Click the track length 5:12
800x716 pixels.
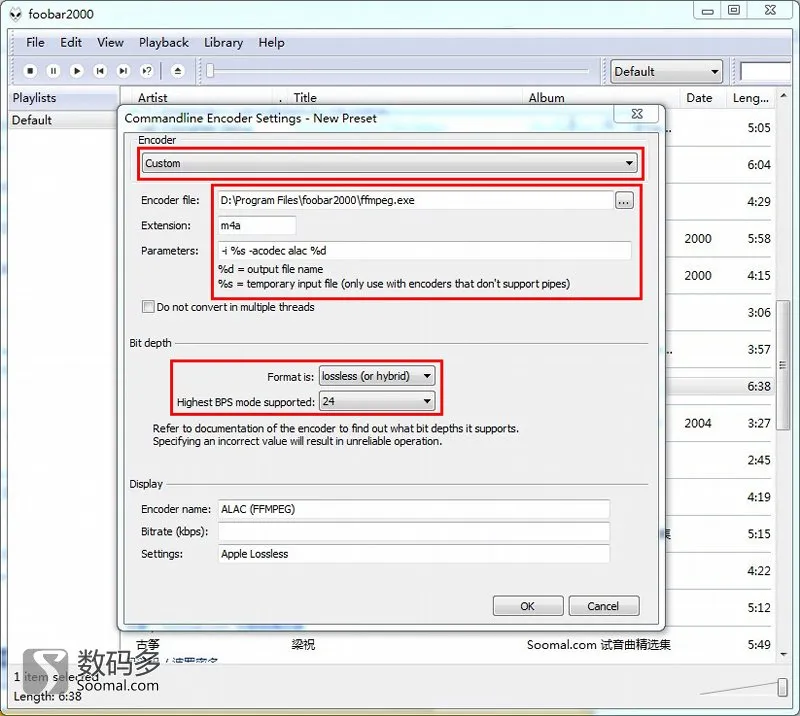coord(759,608)
